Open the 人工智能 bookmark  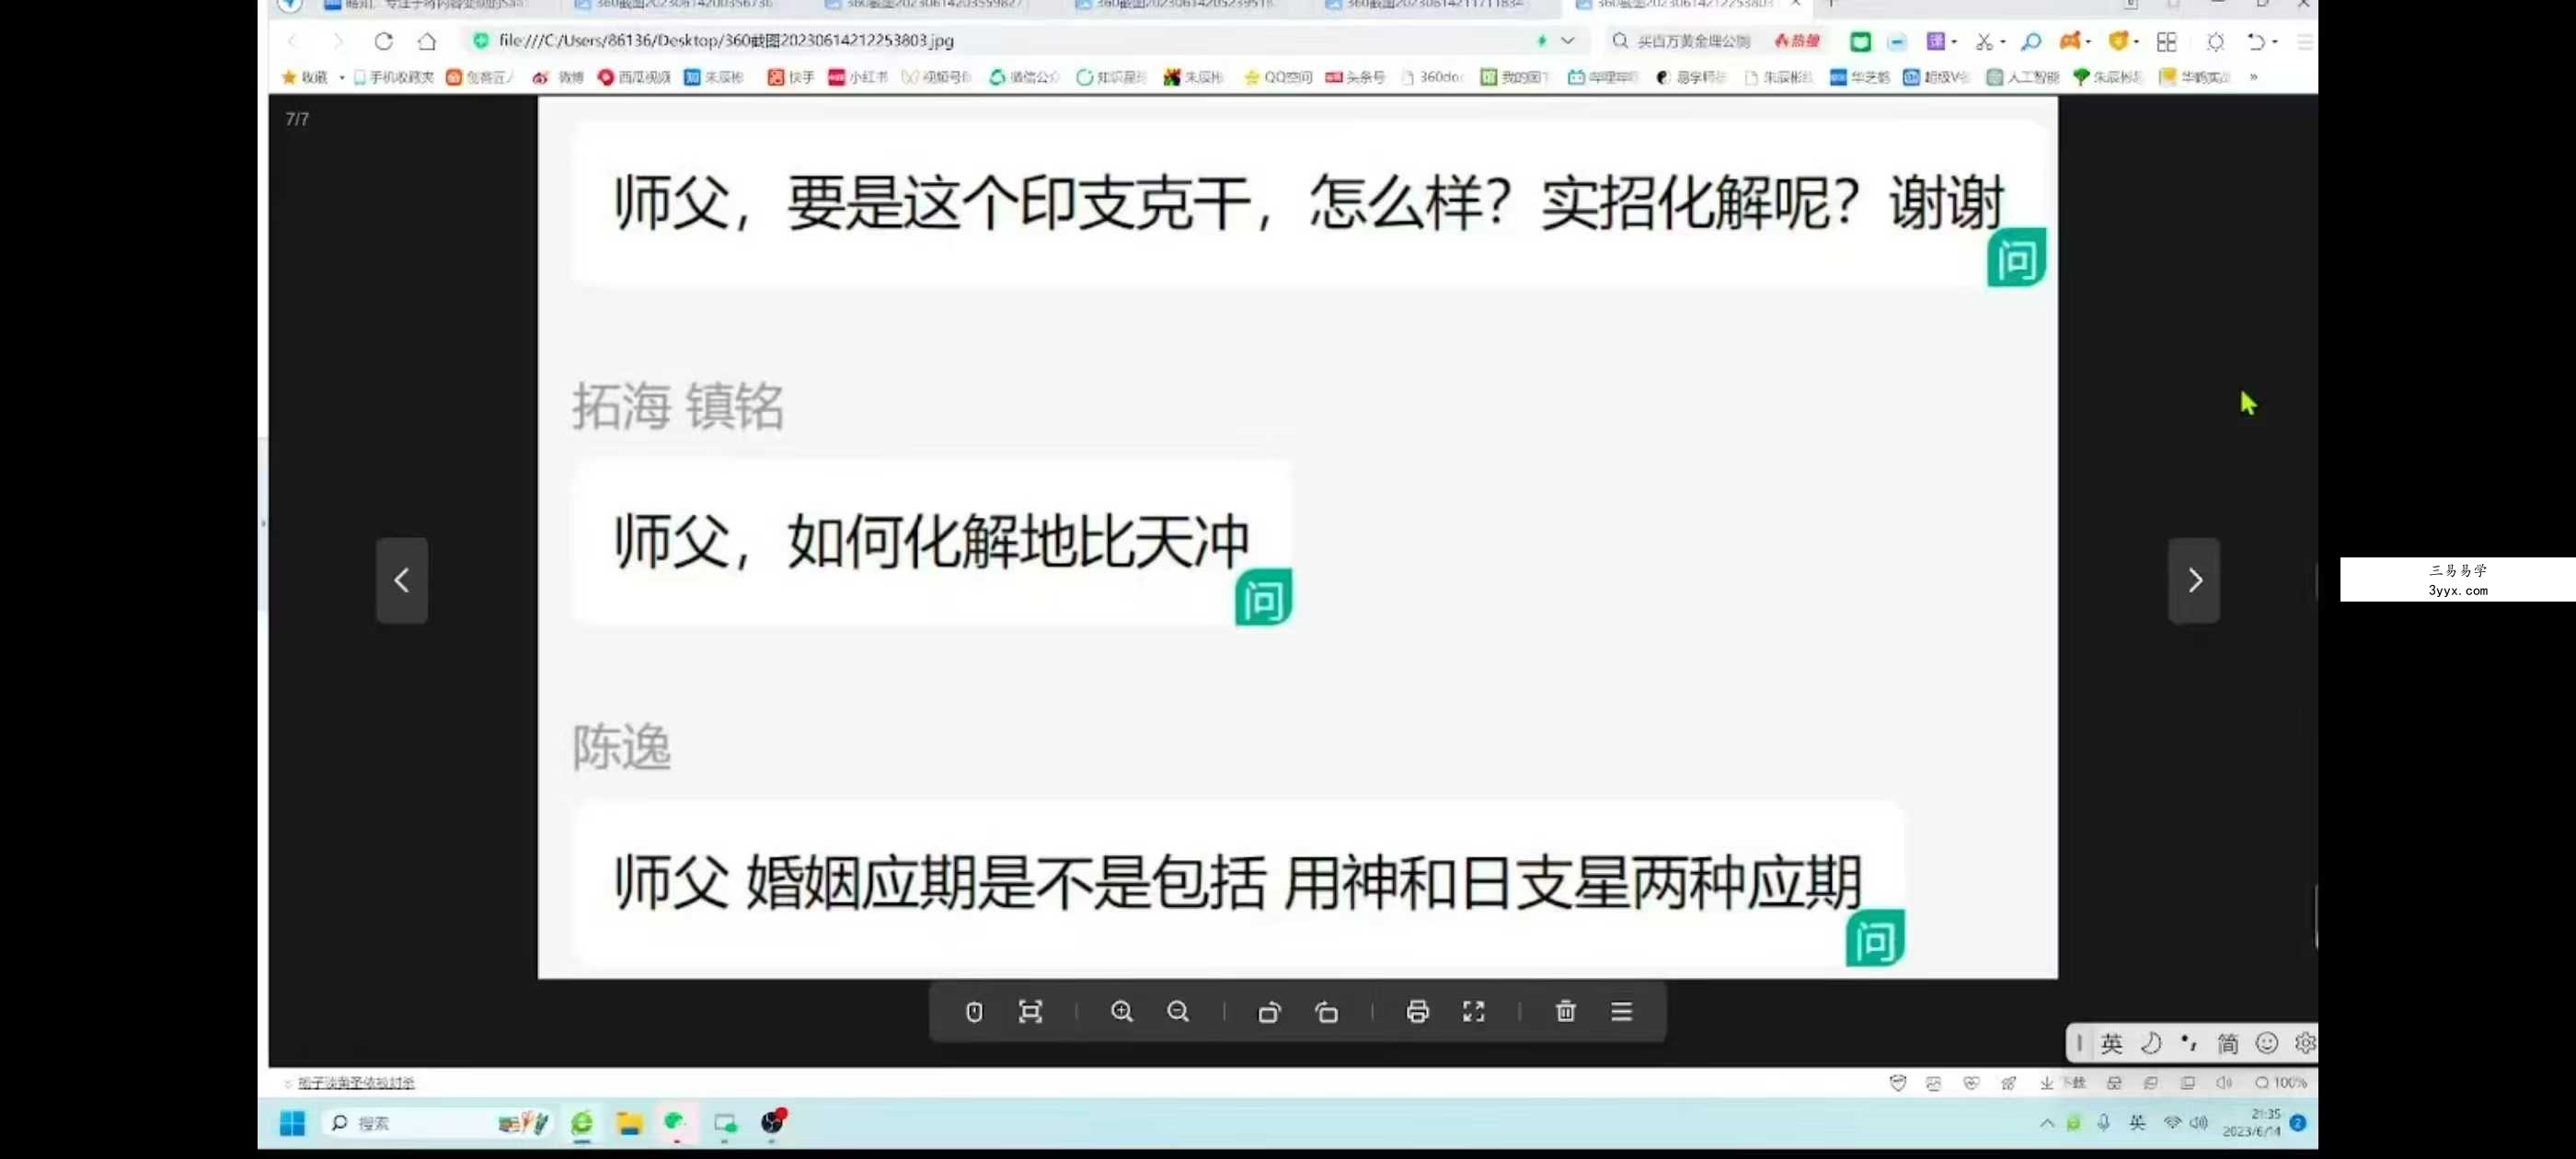point(2023,77)
